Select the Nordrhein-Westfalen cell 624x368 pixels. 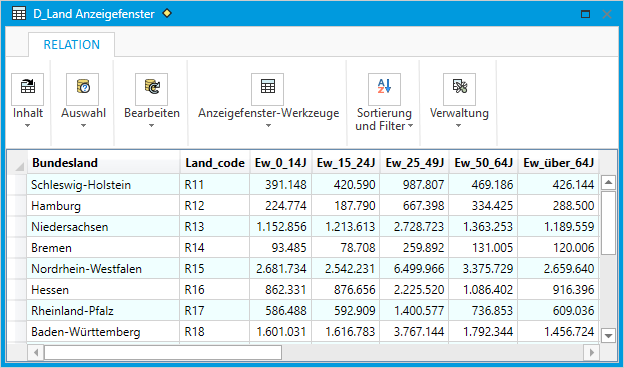(103, 269)
